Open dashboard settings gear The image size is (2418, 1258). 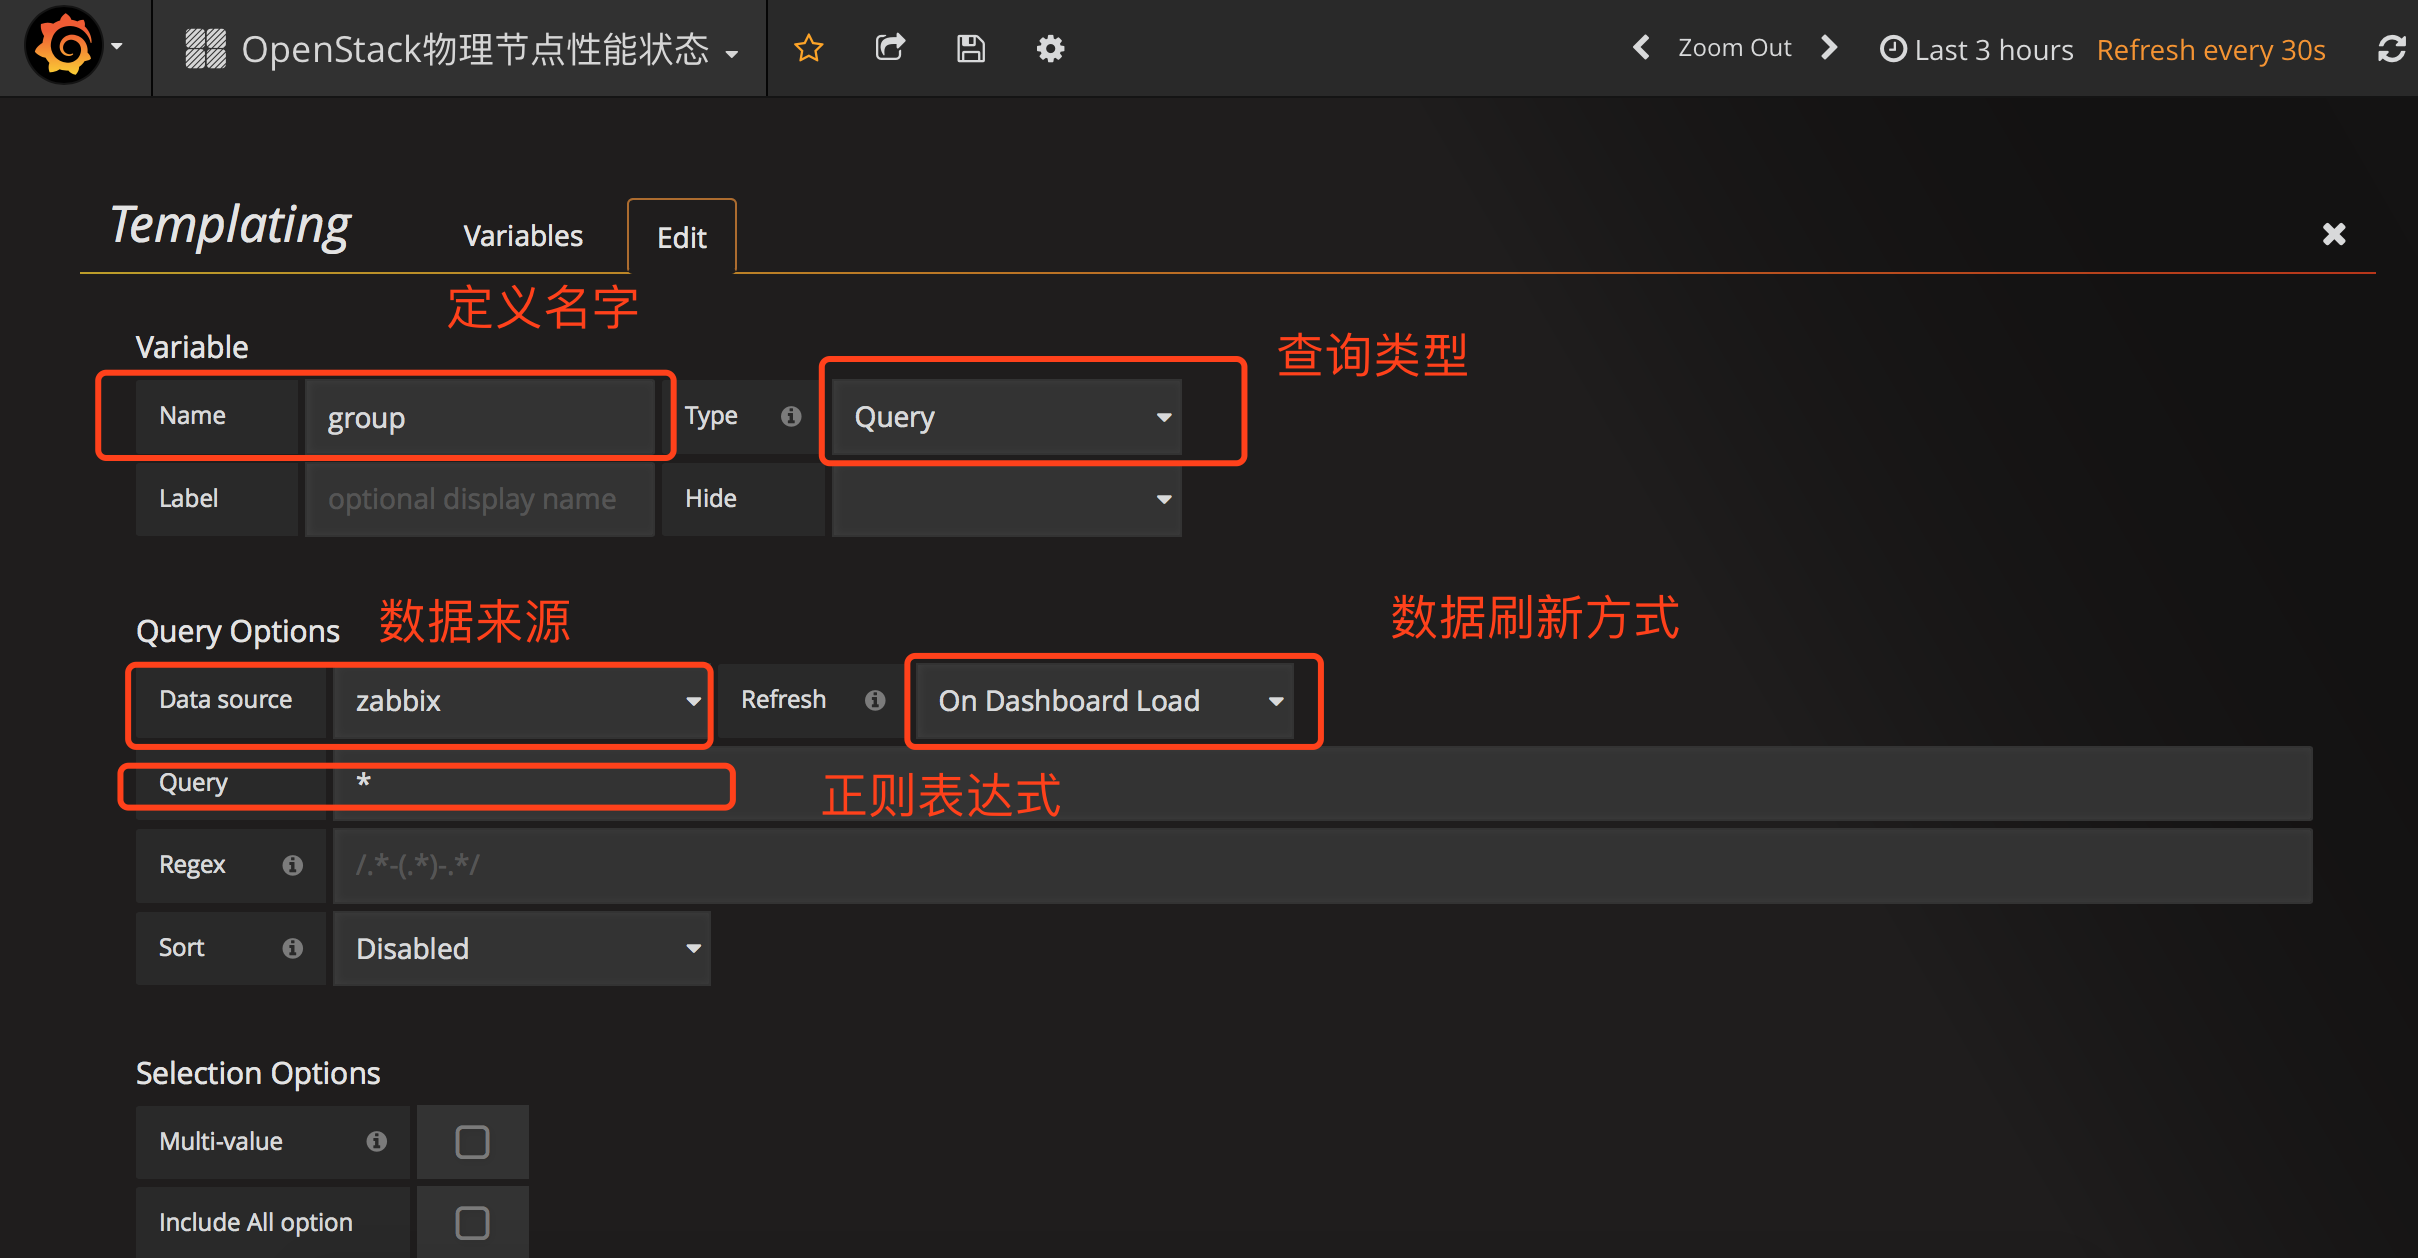click(1050, 48)
